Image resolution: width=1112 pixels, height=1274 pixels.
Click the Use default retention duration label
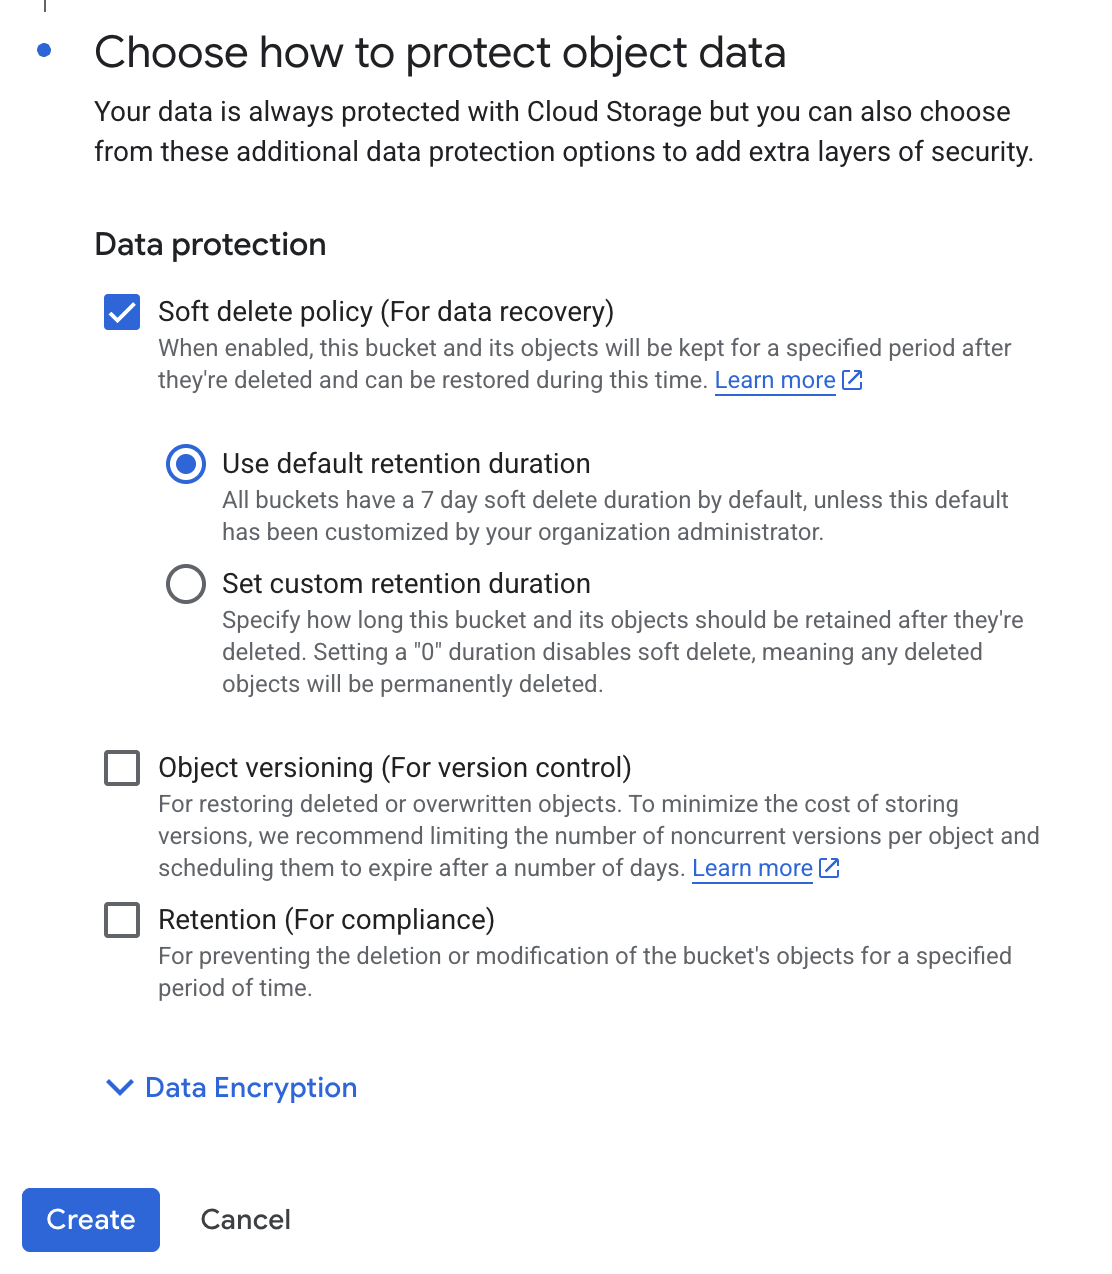pyautogui.click(x=406, y=464)
